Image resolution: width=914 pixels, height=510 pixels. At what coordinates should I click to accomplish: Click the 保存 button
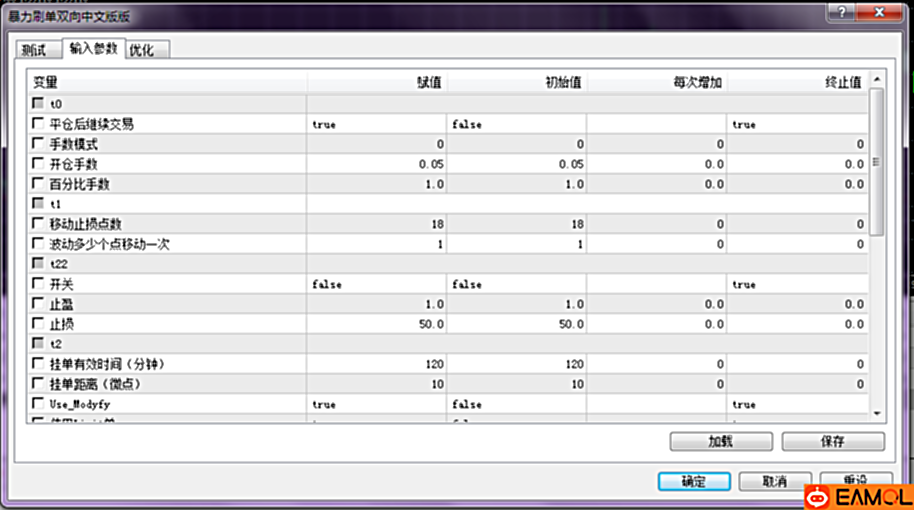click(832, 441)
